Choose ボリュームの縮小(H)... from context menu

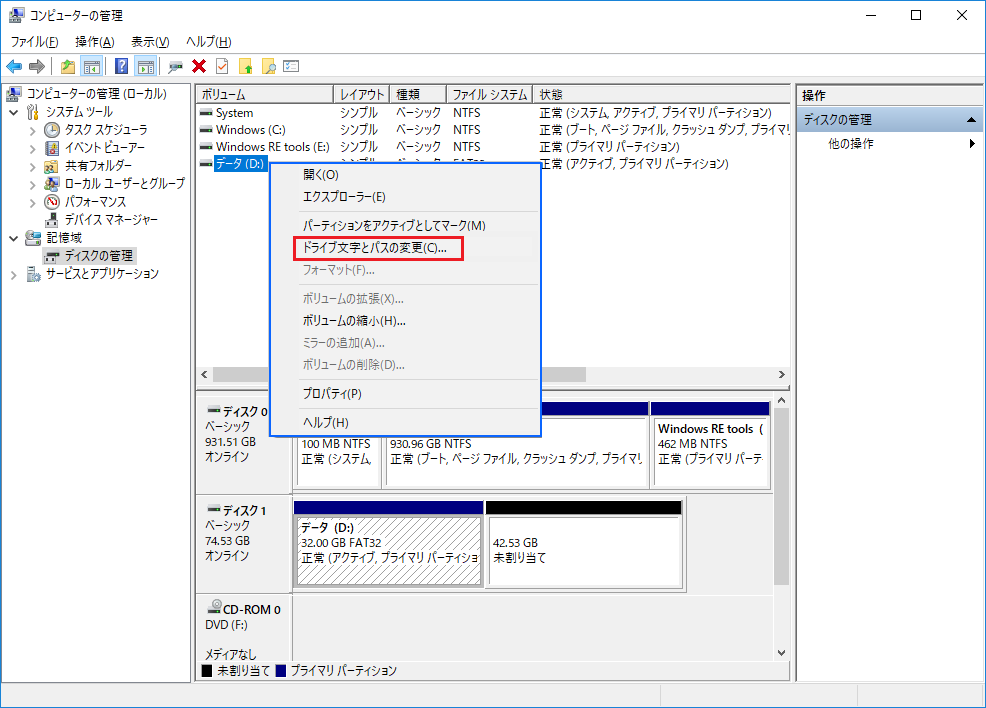(x=353, y=321)
